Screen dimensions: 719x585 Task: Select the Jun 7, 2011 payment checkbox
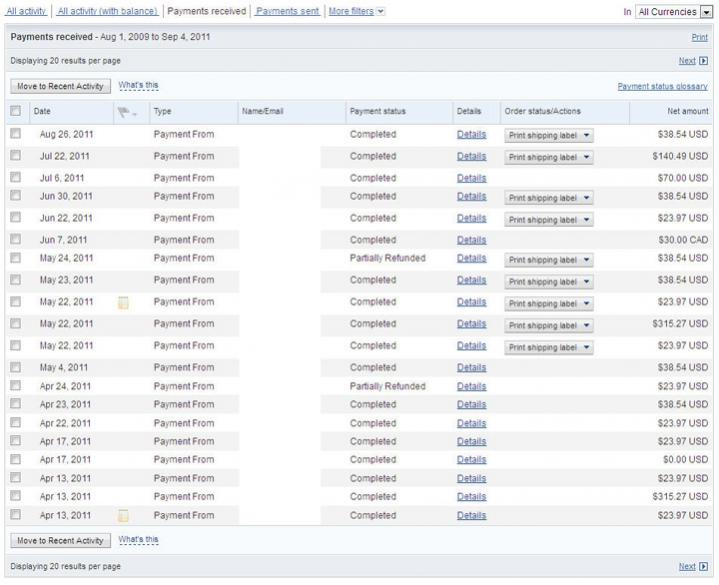click(15, 240)
